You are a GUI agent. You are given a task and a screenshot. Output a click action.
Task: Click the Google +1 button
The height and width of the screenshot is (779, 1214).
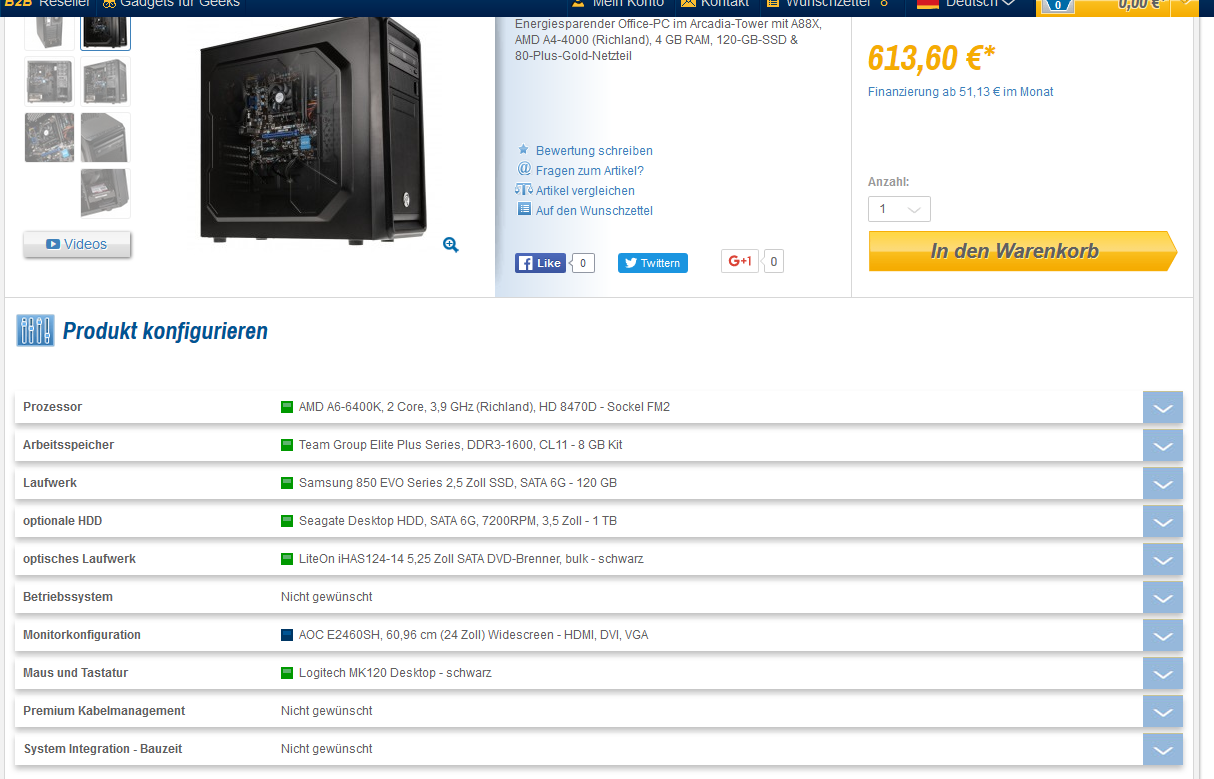pos(740,261)
